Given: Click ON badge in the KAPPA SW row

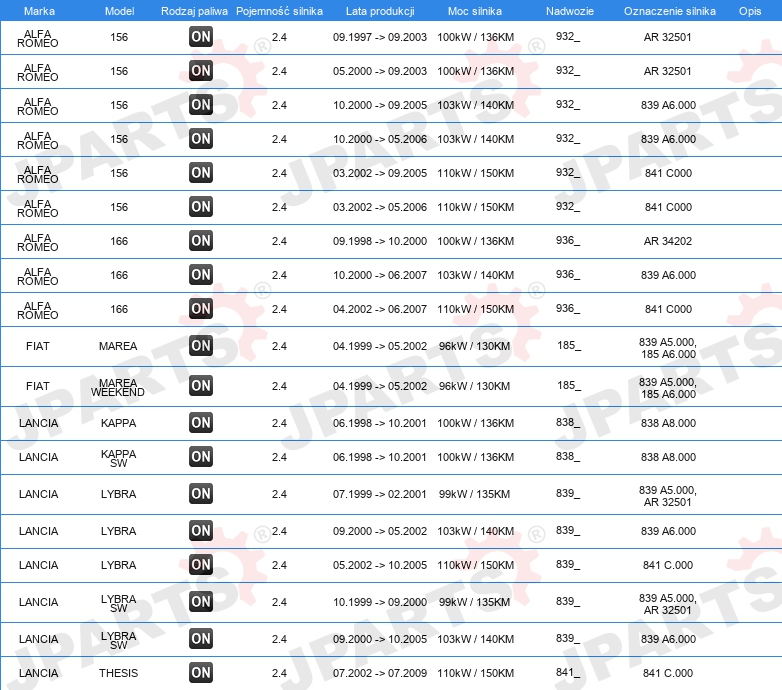Looking at the screenshot, I should click(x=201, y=456).
